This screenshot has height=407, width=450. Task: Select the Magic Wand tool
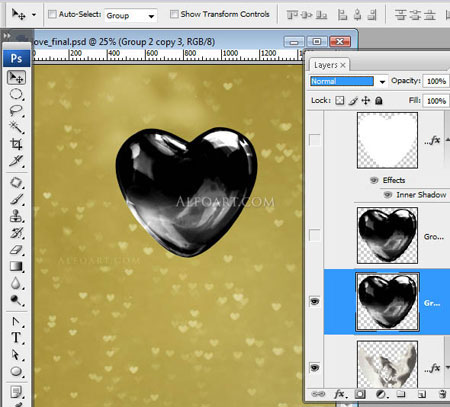click(16, 127)
